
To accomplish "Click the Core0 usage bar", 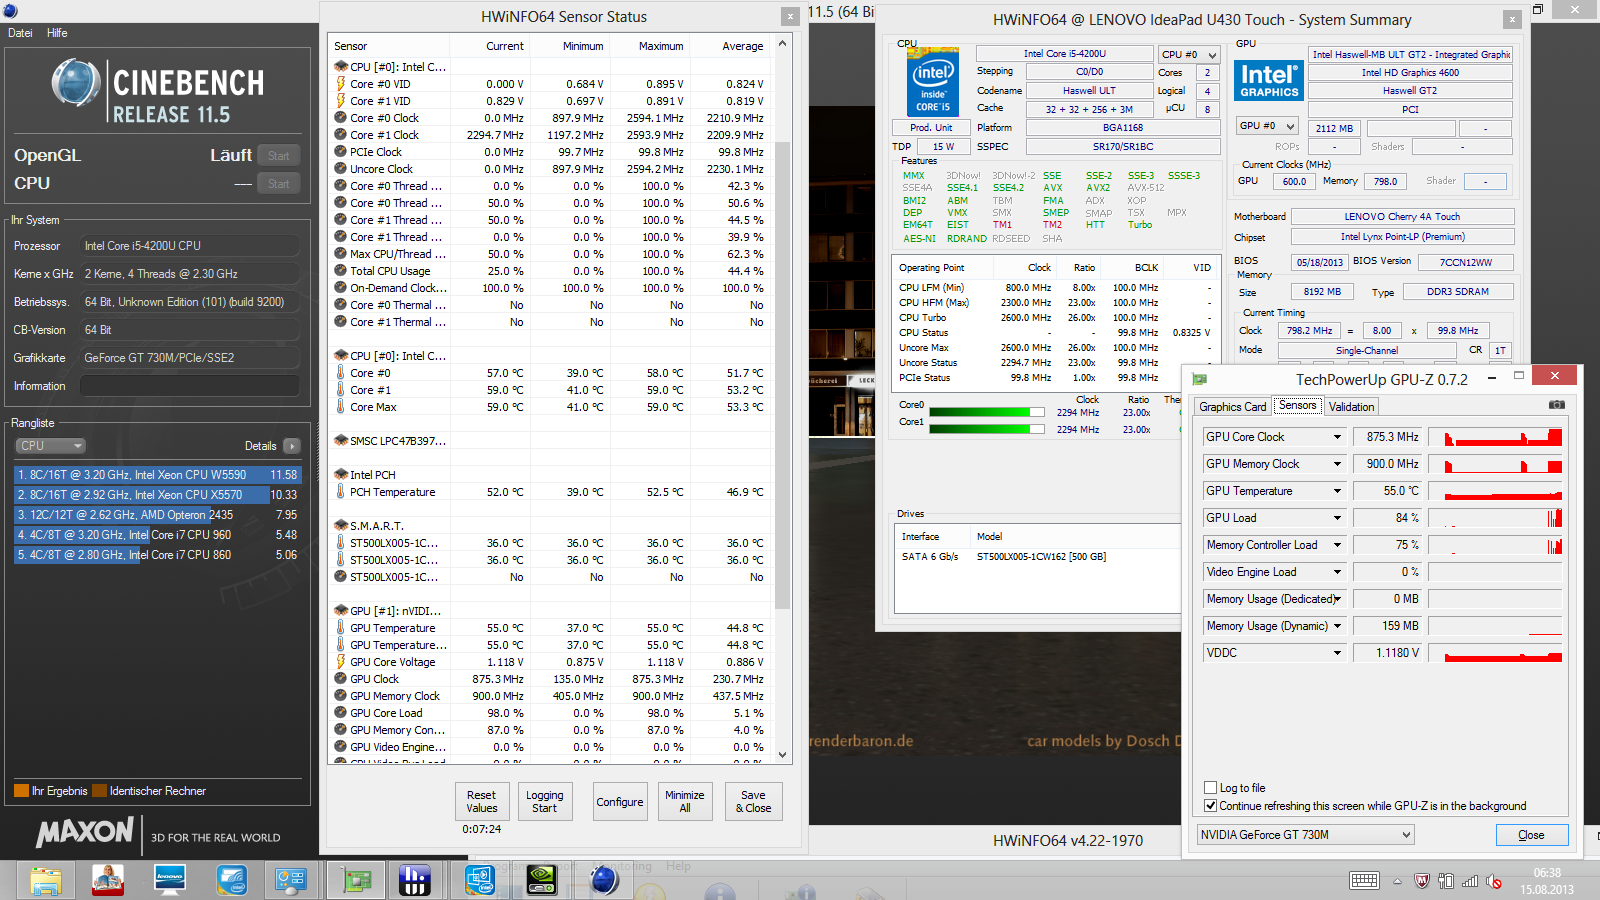I will 987,412.
